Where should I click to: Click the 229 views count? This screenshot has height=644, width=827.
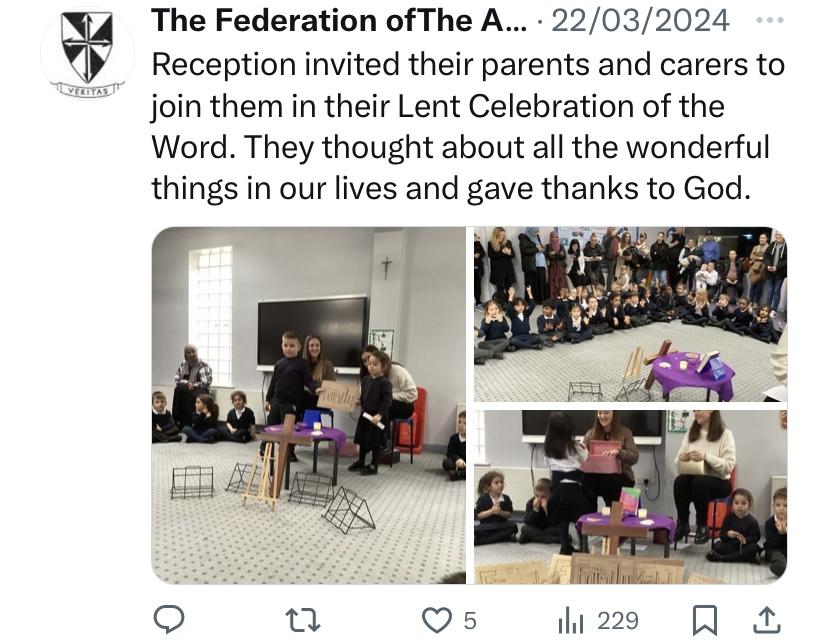[617, 621]
